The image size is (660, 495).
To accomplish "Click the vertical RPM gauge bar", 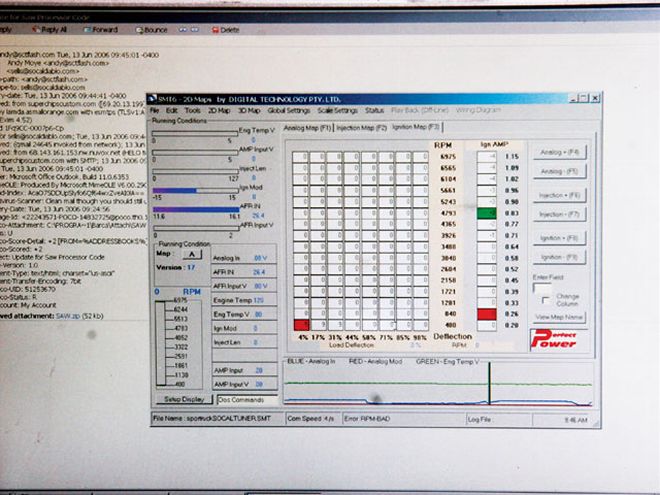I will pyautogui.click(x=161, y=343).
